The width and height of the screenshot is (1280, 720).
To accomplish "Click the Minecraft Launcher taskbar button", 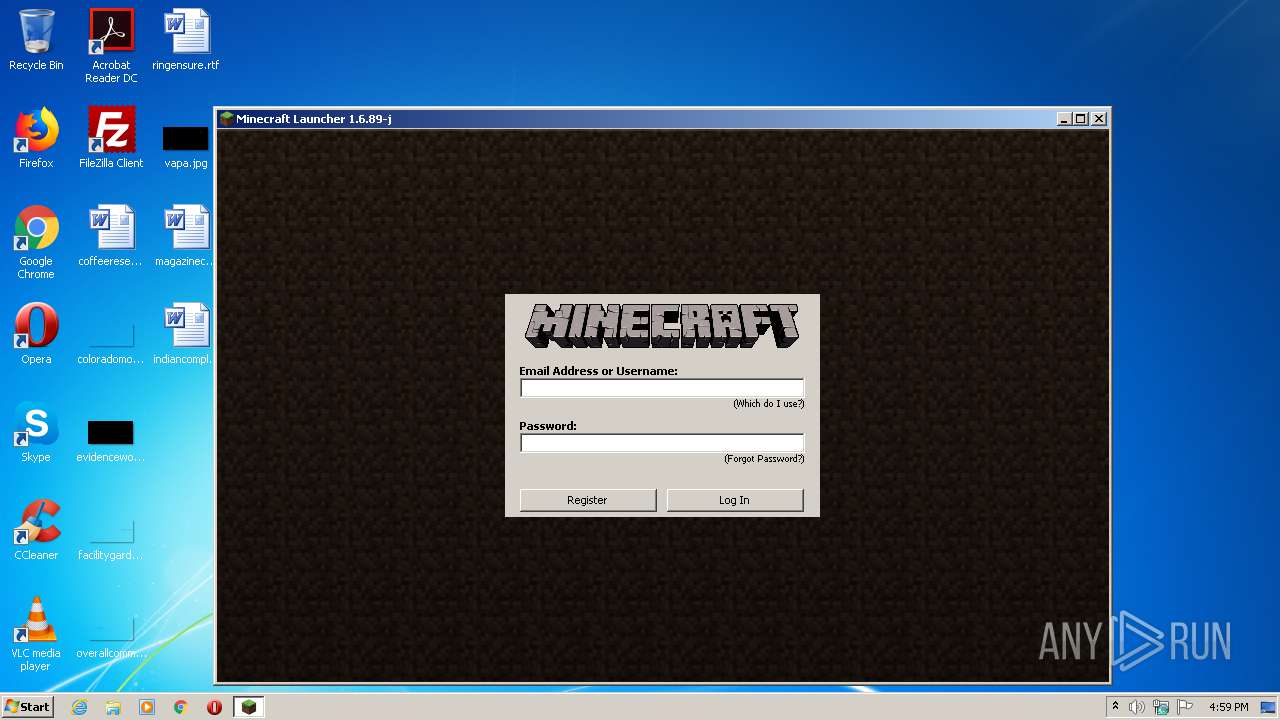I will click(249, 707).
